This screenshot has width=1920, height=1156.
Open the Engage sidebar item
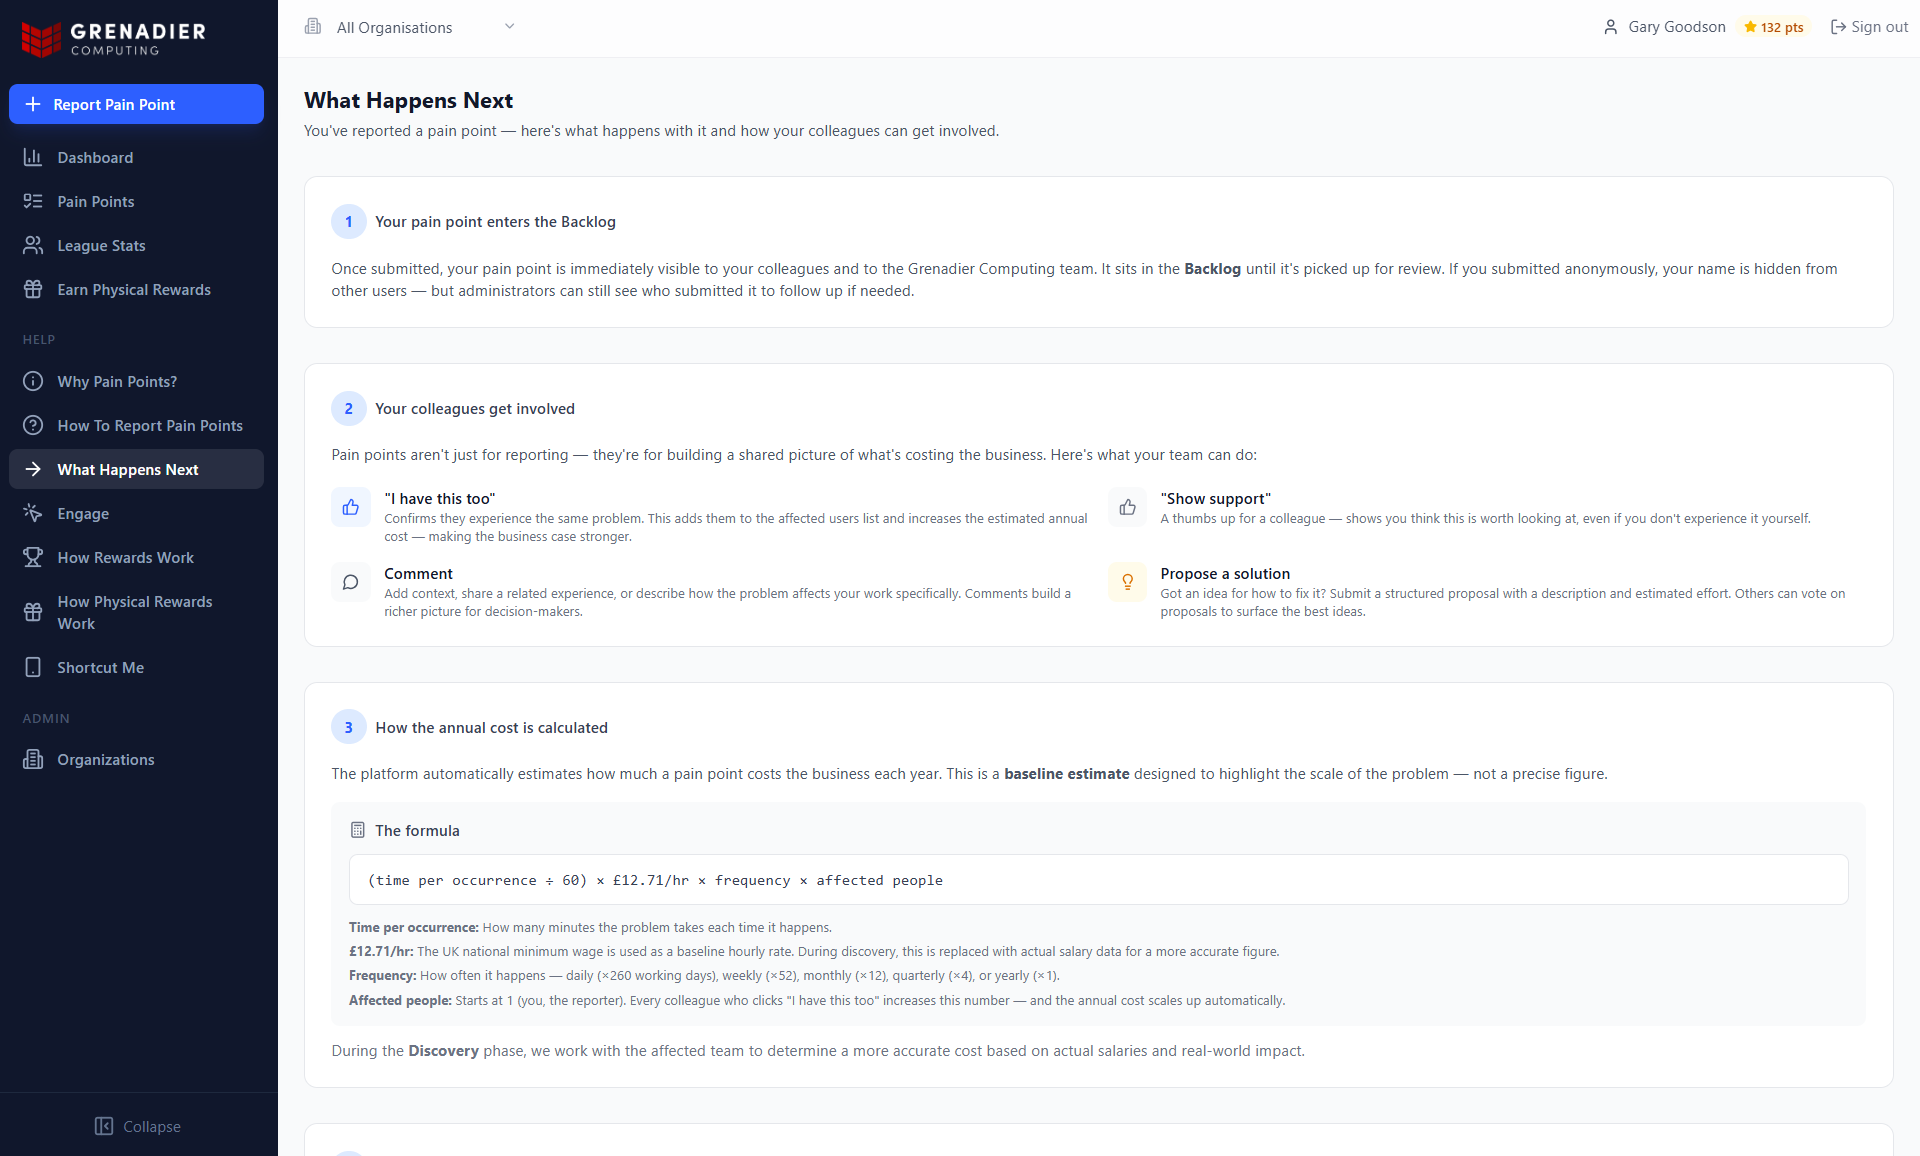tap(83, 513)
